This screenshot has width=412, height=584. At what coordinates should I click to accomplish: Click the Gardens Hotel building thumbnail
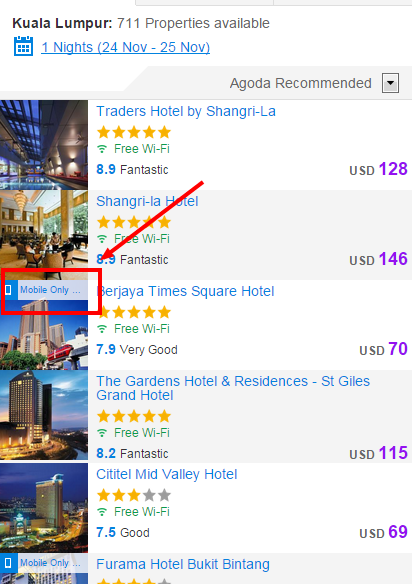(44, 415)
